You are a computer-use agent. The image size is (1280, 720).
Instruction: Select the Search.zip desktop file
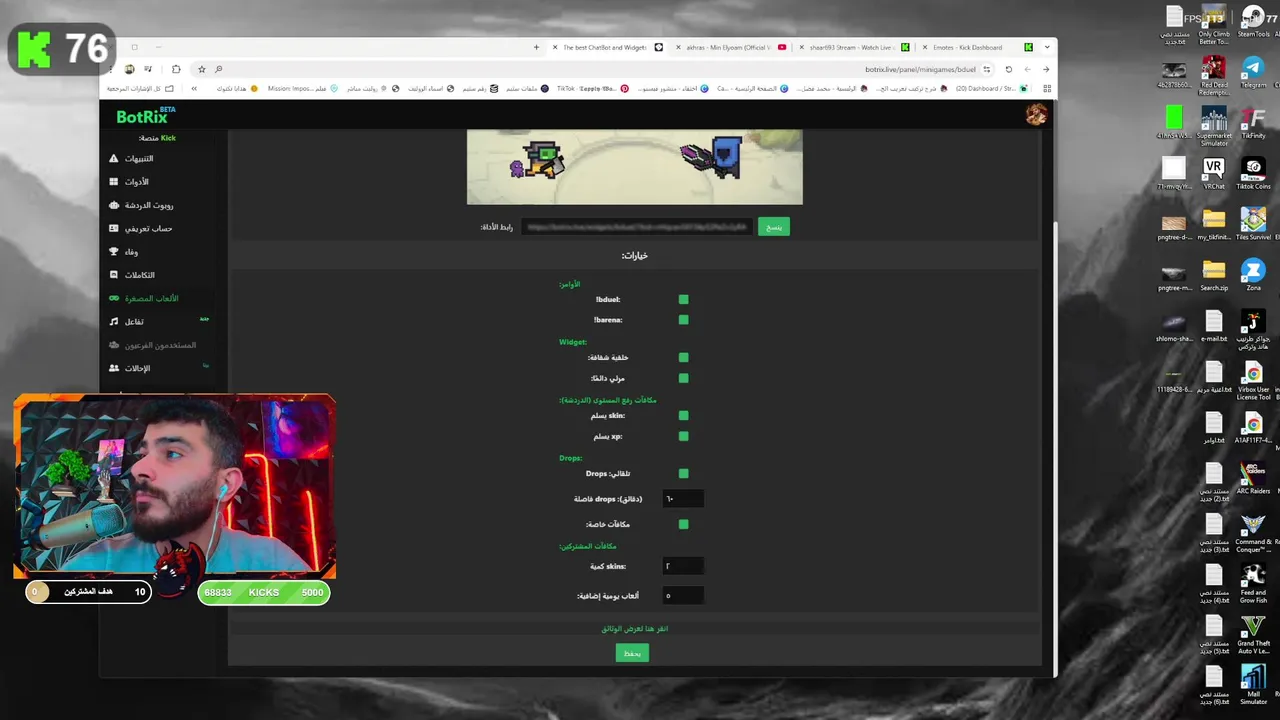1214,275
